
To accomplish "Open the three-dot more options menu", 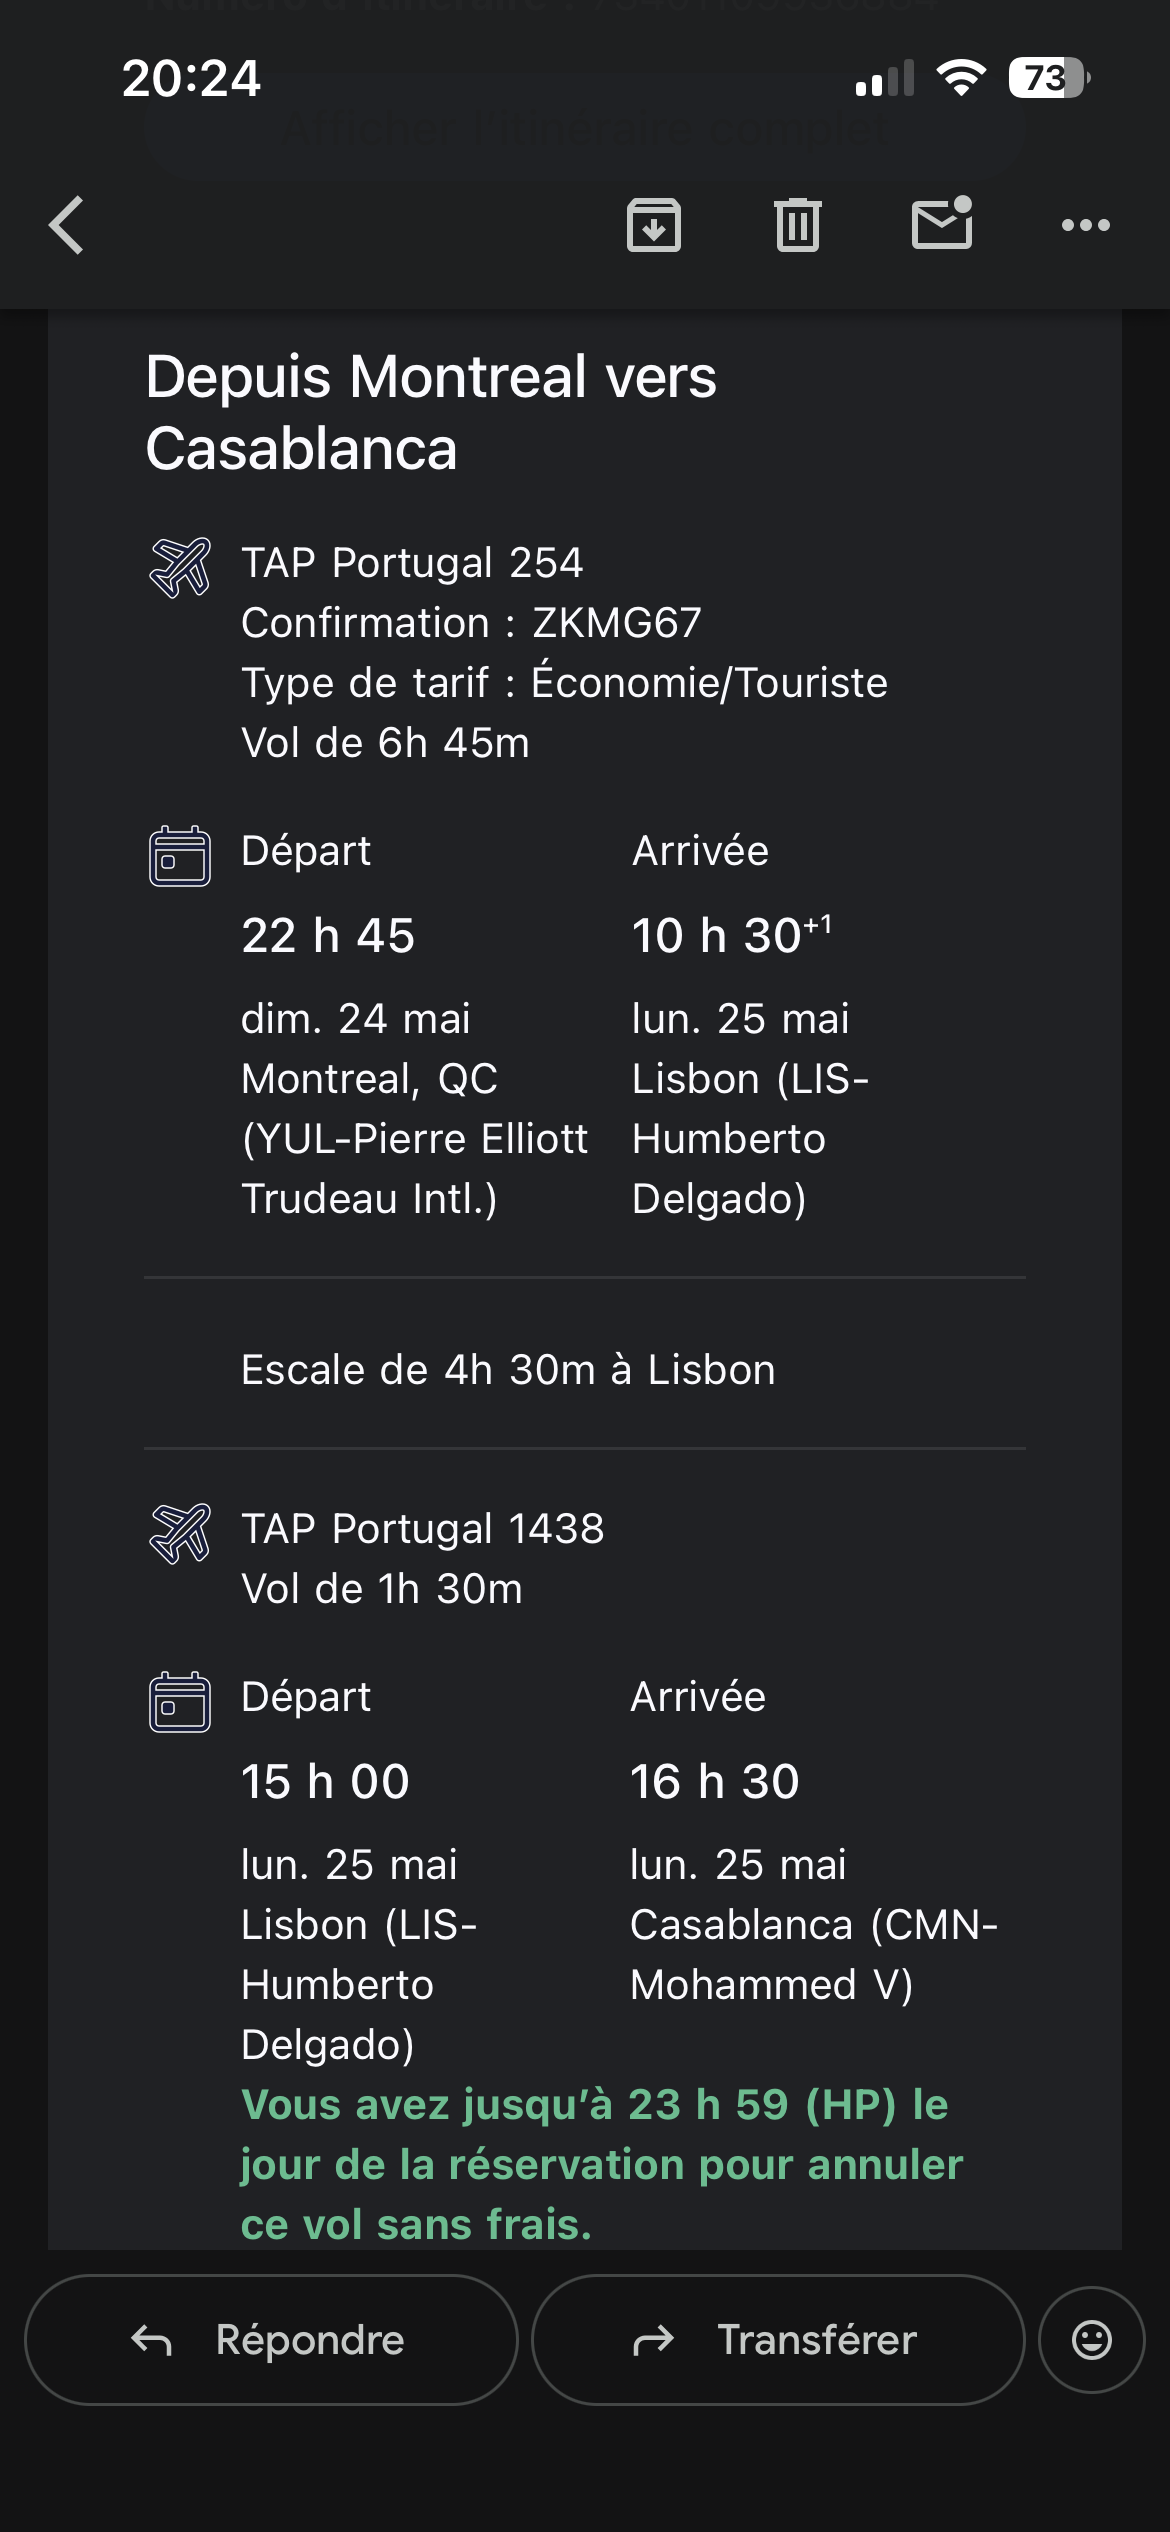I will pyautogui.click(x=1085, y=225).
